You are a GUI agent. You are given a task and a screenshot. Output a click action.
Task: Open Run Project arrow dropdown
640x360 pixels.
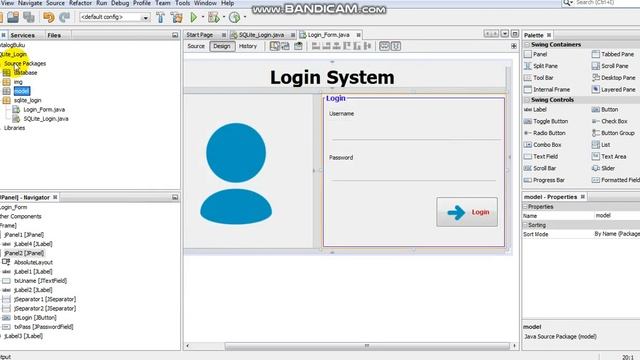click(x=203, y=17)
